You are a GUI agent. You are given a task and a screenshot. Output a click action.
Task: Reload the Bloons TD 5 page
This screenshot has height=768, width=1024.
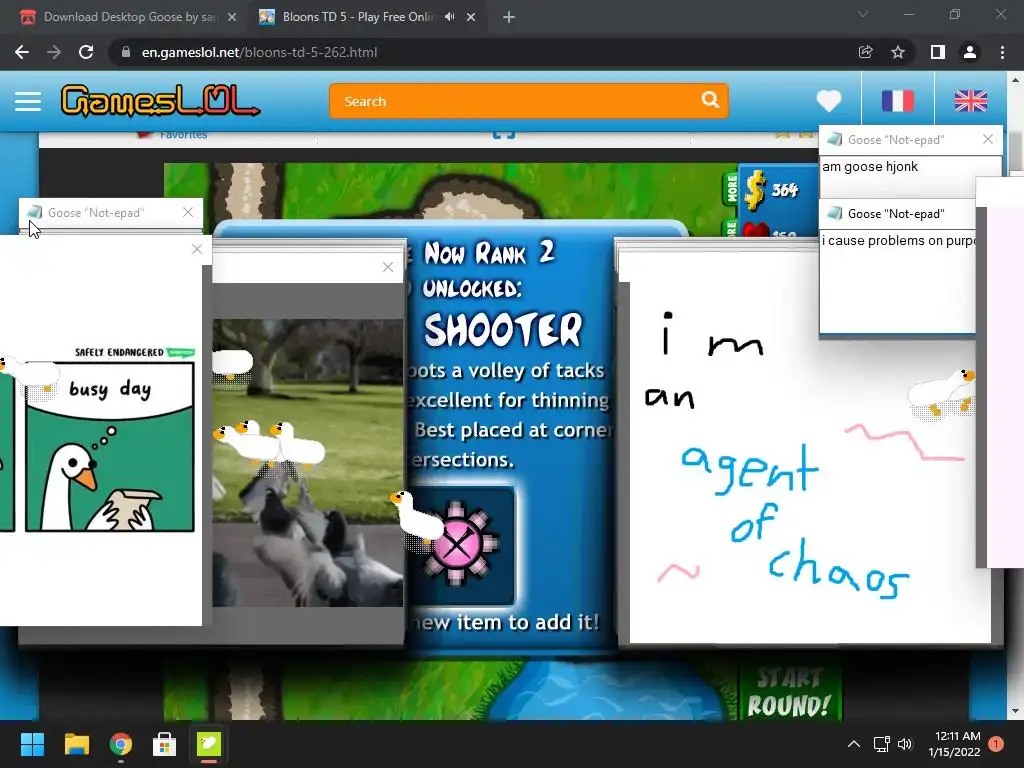[x=86, y=52]
